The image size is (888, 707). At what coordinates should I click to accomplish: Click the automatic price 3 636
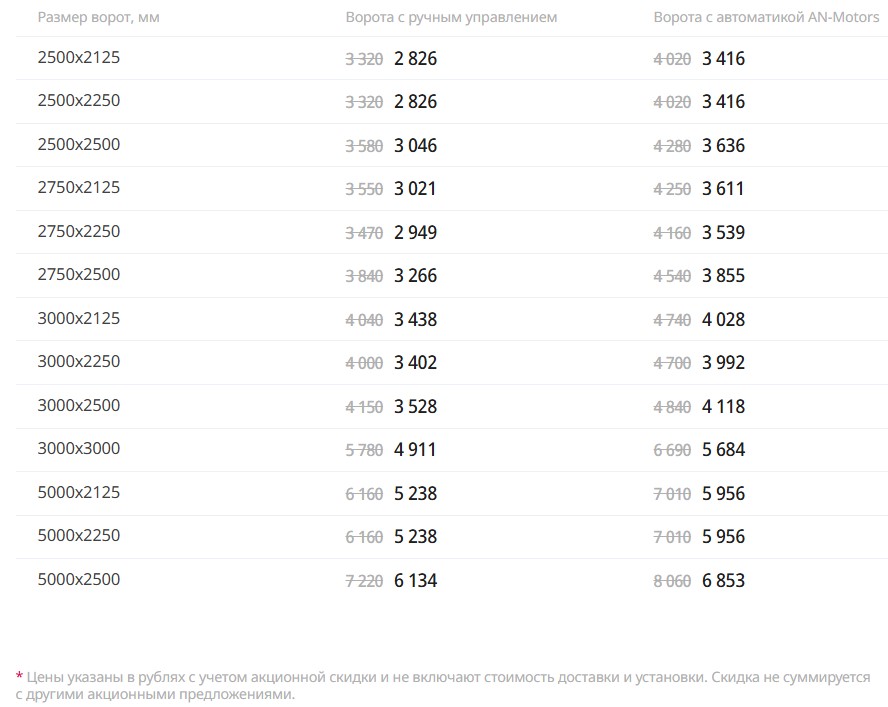coord(723,146)
